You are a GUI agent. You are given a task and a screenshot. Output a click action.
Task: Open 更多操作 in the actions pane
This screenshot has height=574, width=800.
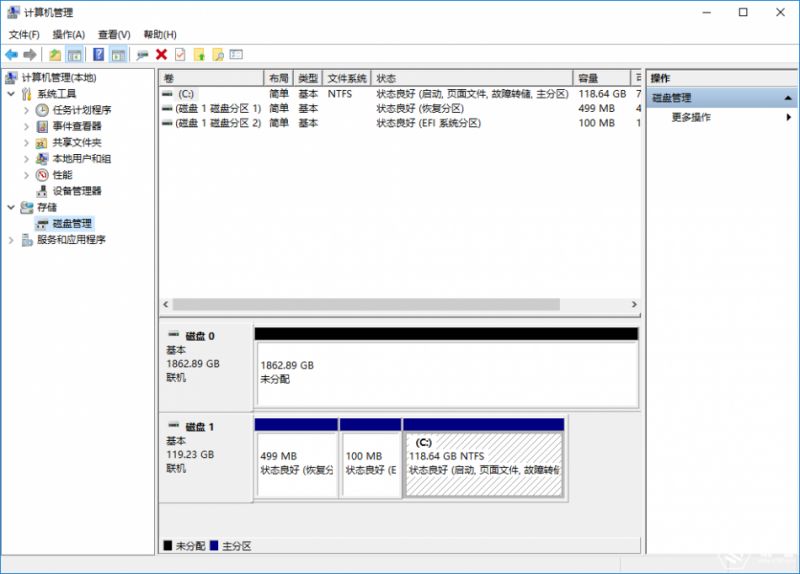click(690, 117)
